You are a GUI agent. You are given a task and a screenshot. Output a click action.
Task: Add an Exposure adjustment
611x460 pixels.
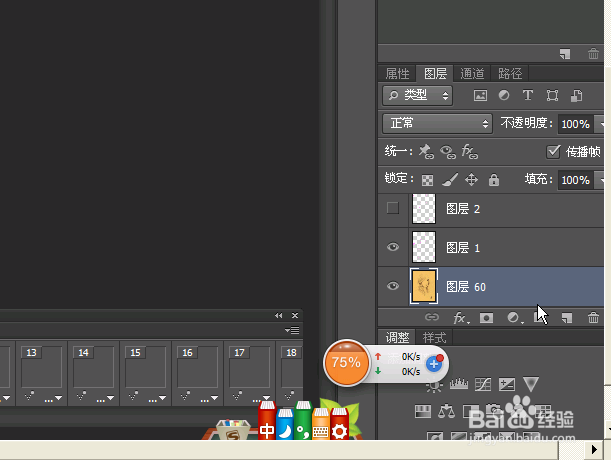pos(507,385)
